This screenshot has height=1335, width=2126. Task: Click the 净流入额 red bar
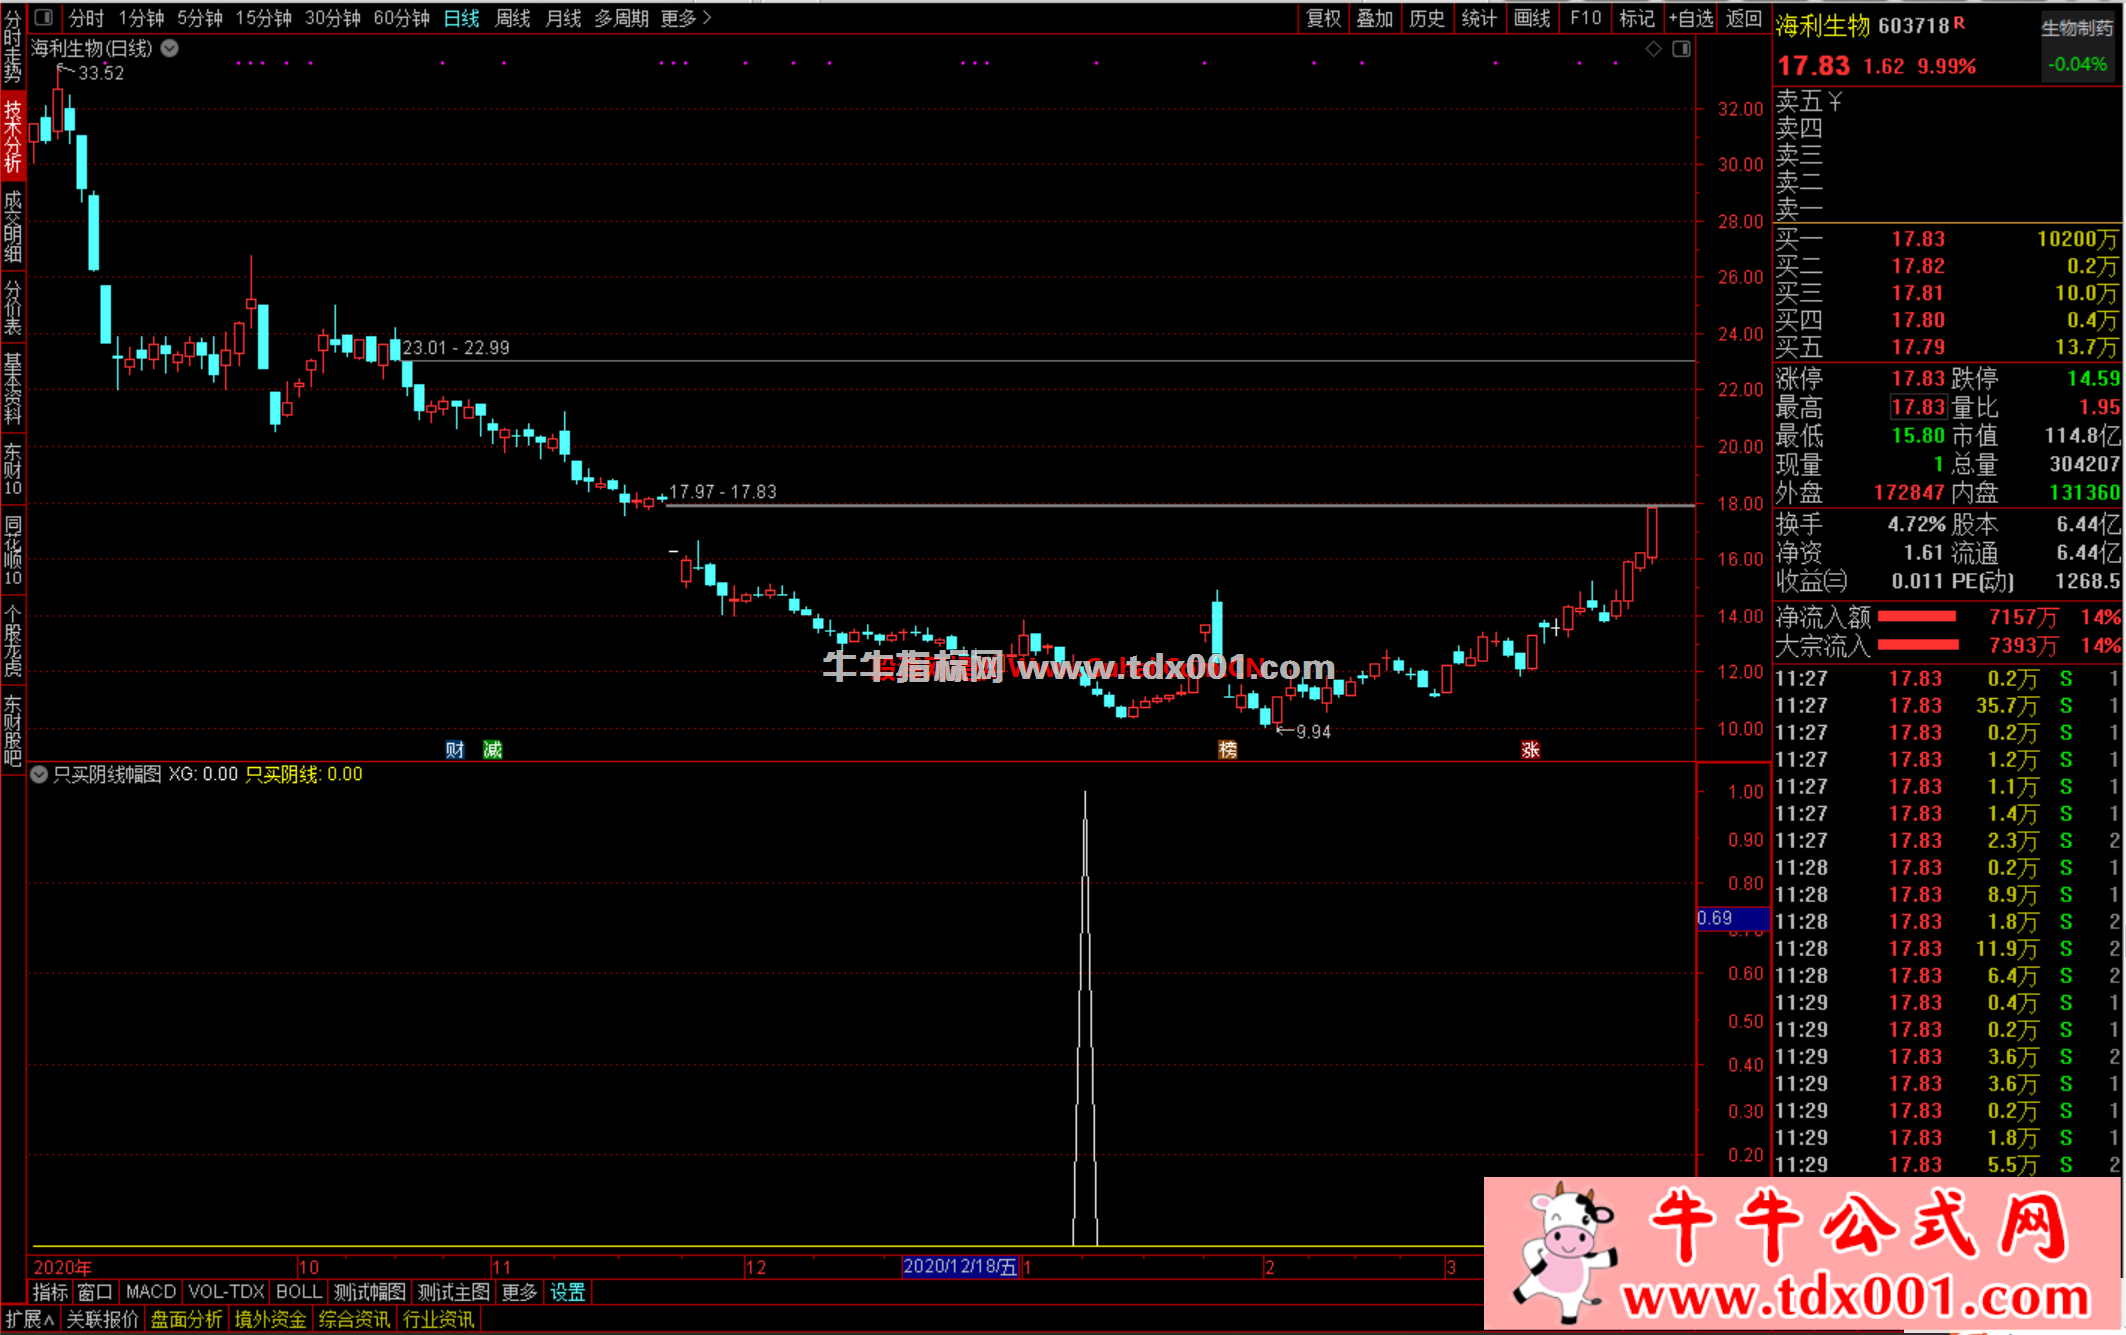[x=1916, y=617]
